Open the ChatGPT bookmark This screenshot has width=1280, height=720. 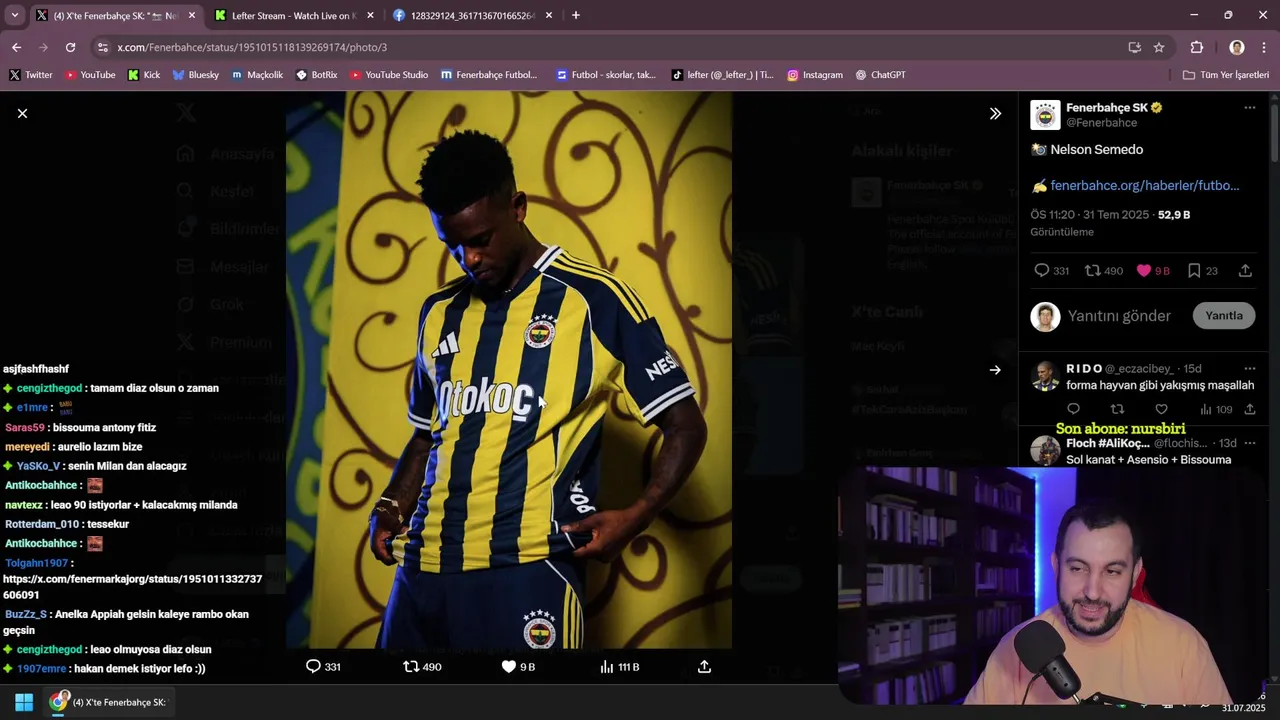pyautogui.click(x=881, y=75)
